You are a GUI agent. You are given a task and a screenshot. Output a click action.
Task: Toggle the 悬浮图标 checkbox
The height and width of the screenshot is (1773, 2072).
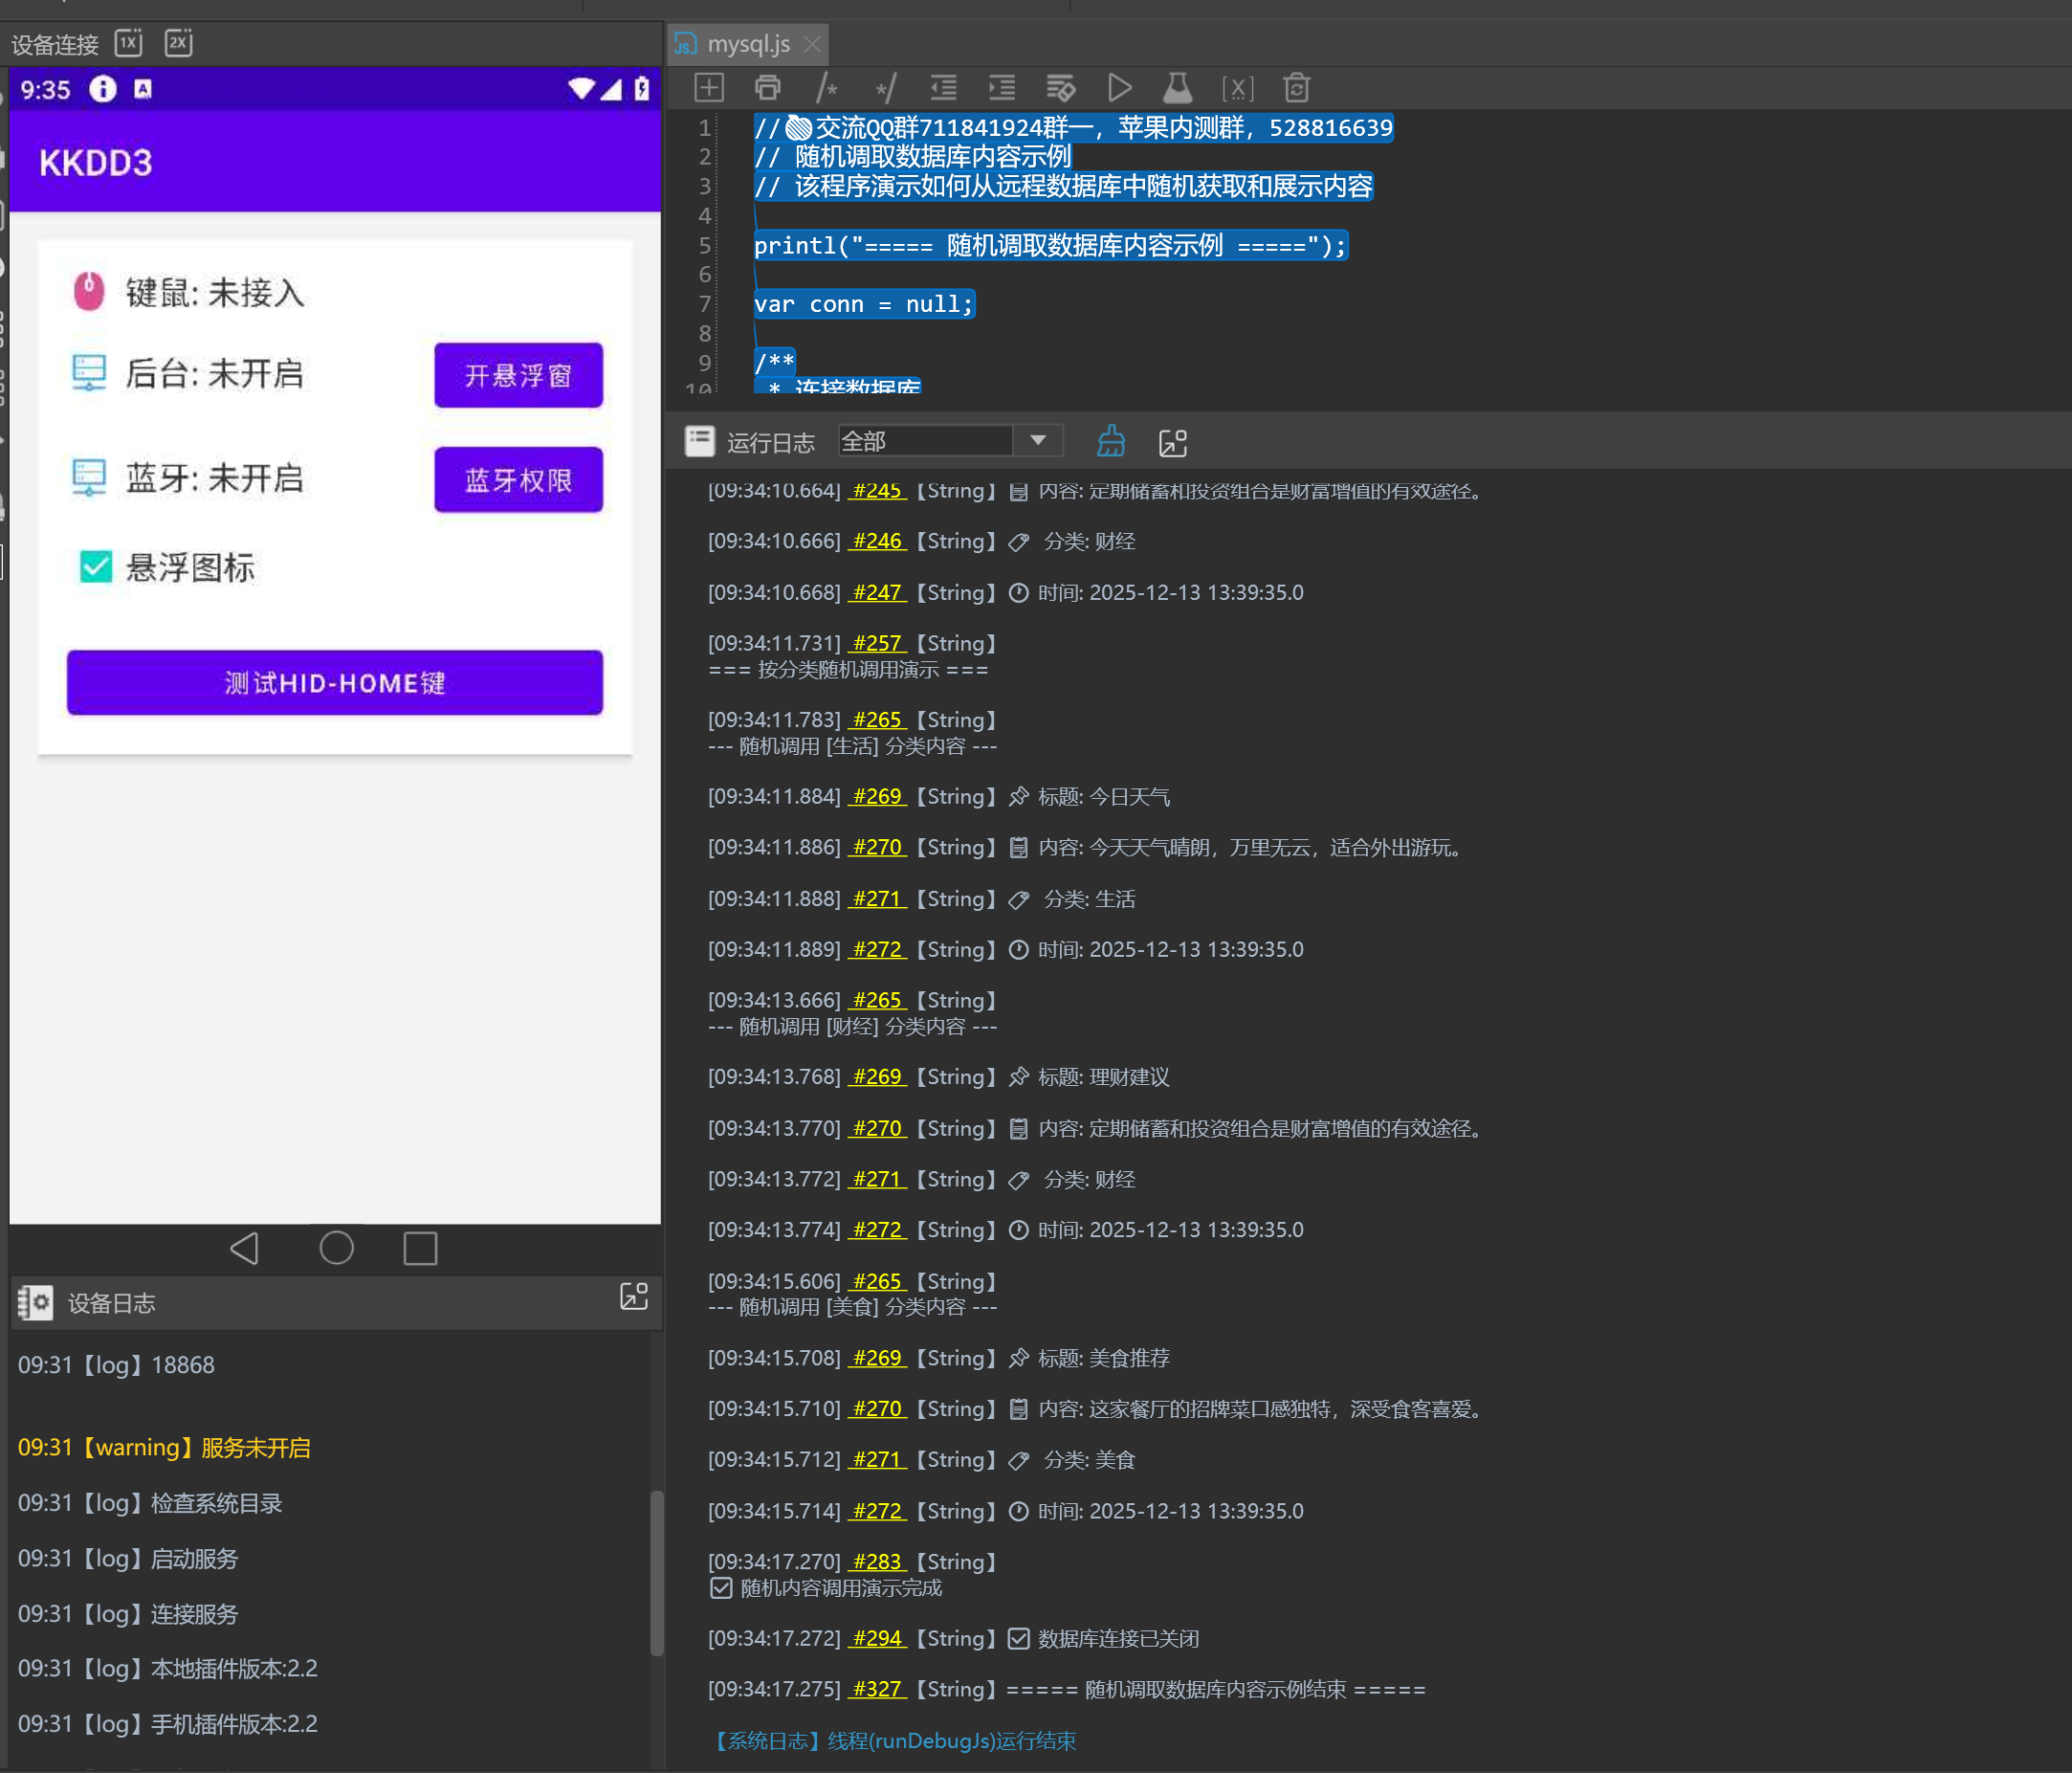96,567
